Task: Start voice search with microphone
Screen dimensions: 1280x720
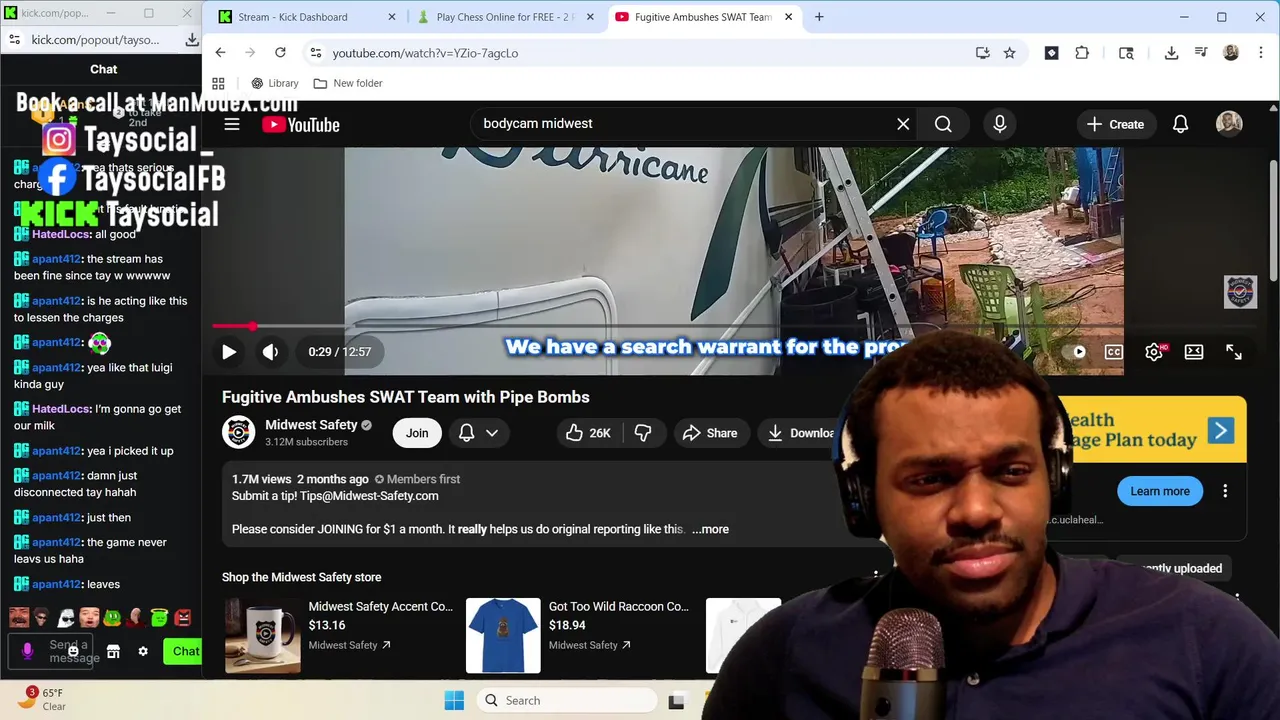Action: (1000, 124)
